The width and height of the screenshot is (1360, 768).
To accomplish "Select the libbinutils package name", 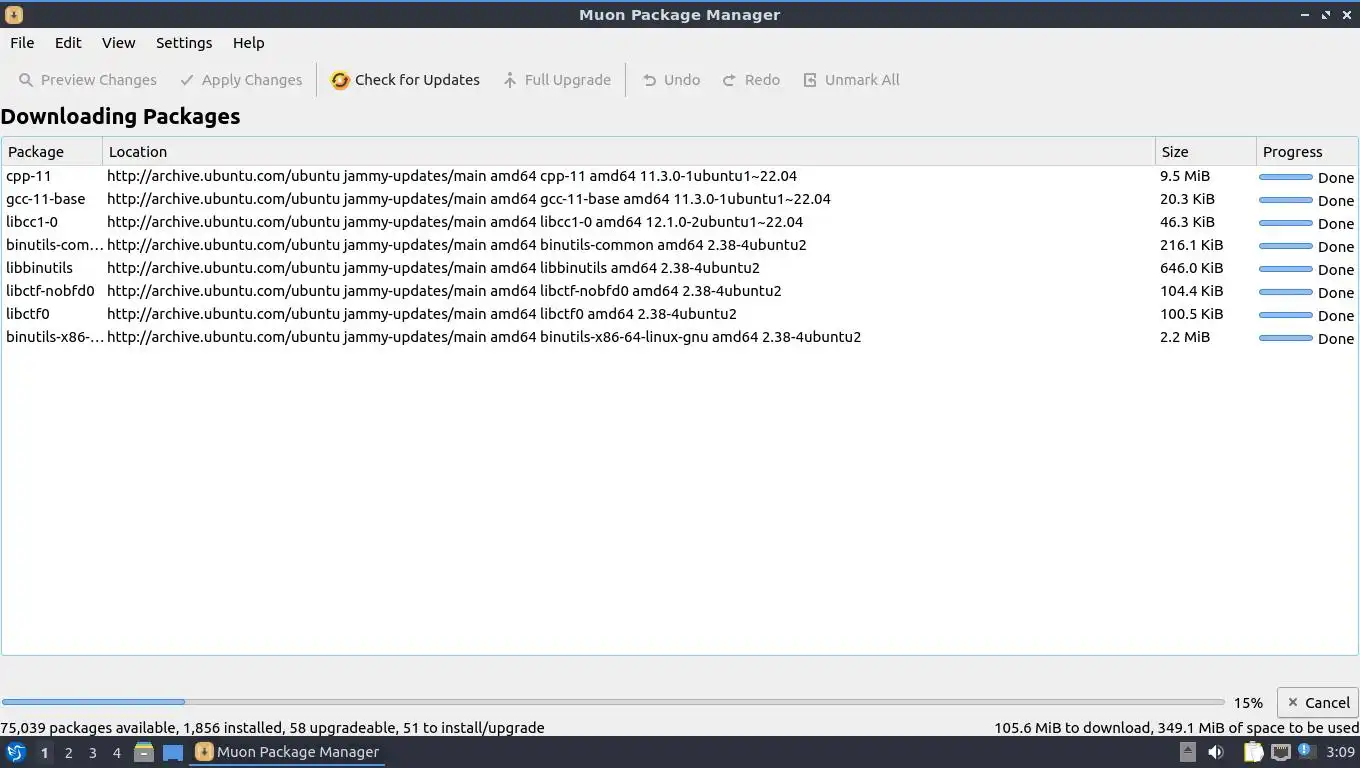I will [x=39, y=268].
